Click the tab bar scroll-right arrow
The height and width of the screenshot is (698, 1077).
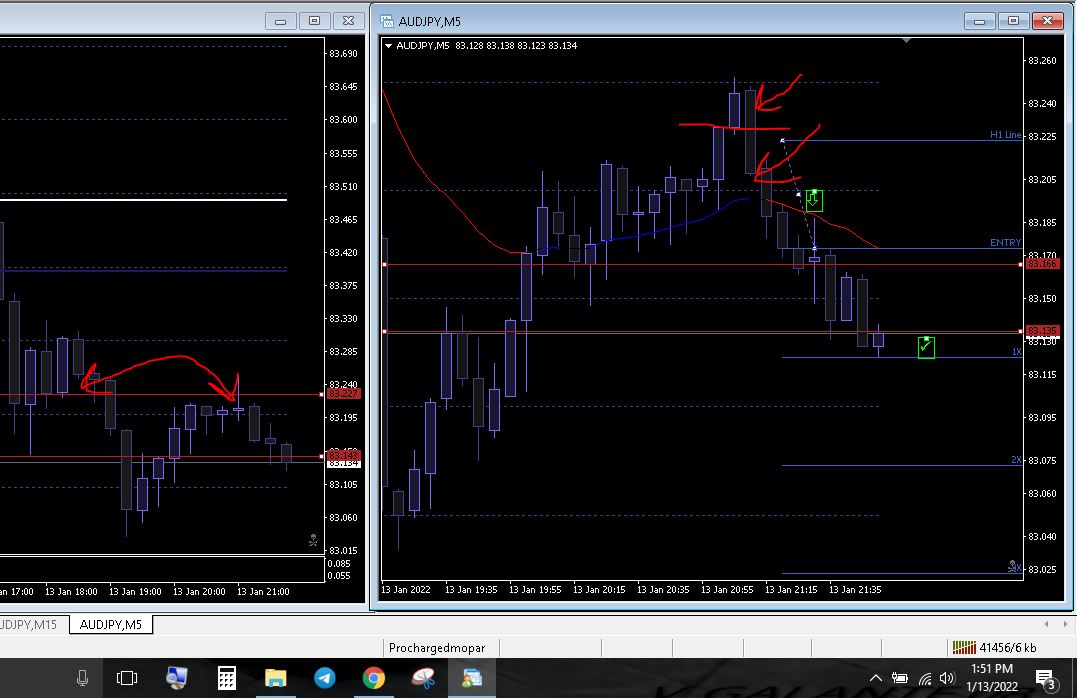click(x=1065, y=624)
